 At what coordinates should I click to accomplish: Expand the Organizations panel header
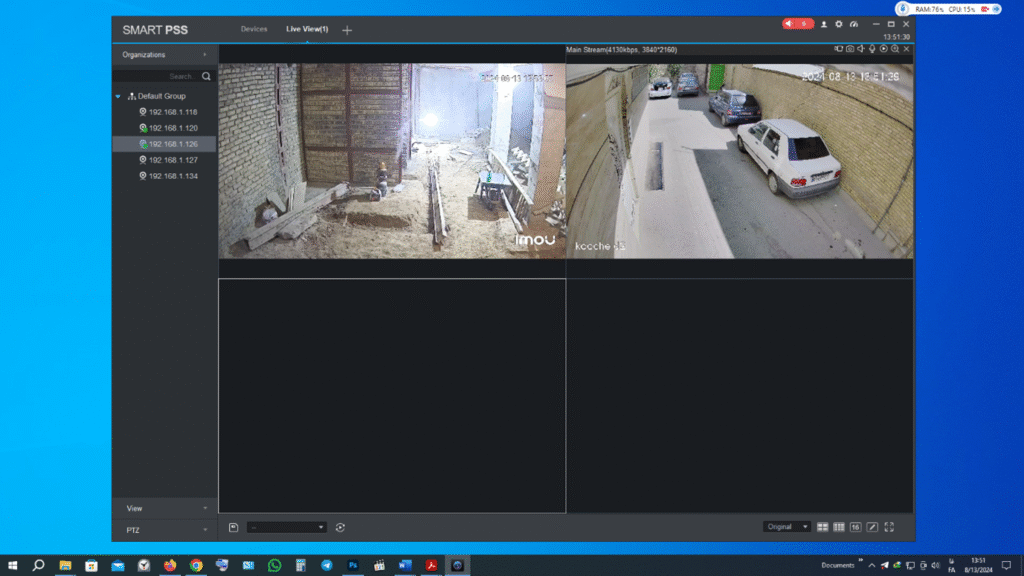(164, 55)
